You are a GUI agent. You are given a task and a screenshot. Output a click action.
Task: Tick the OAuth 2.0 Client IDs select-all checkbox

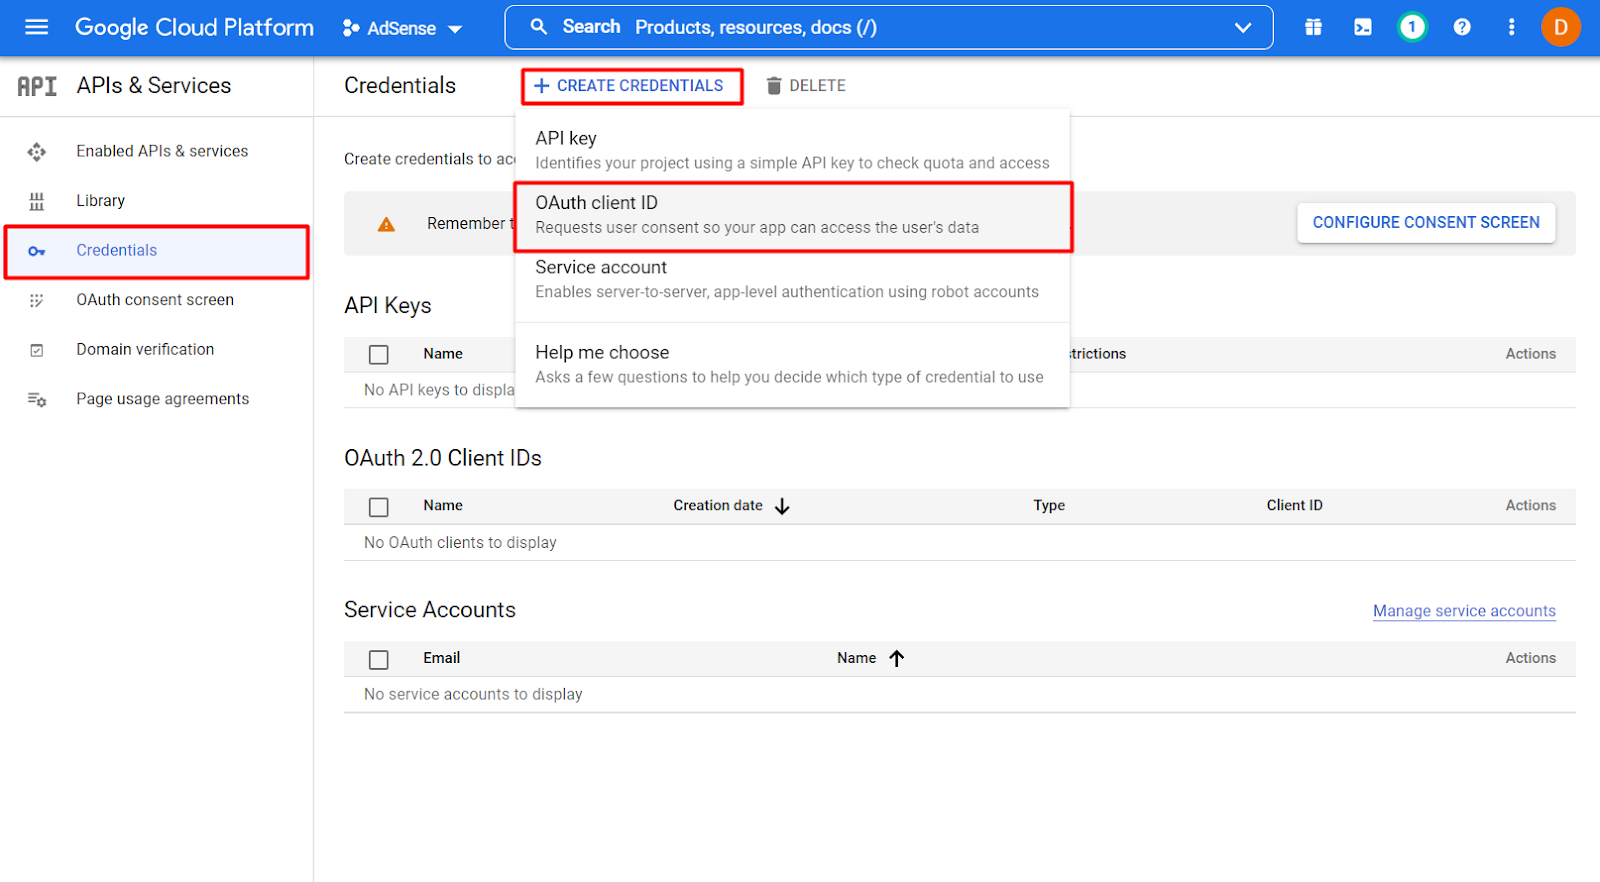(379, 507)
